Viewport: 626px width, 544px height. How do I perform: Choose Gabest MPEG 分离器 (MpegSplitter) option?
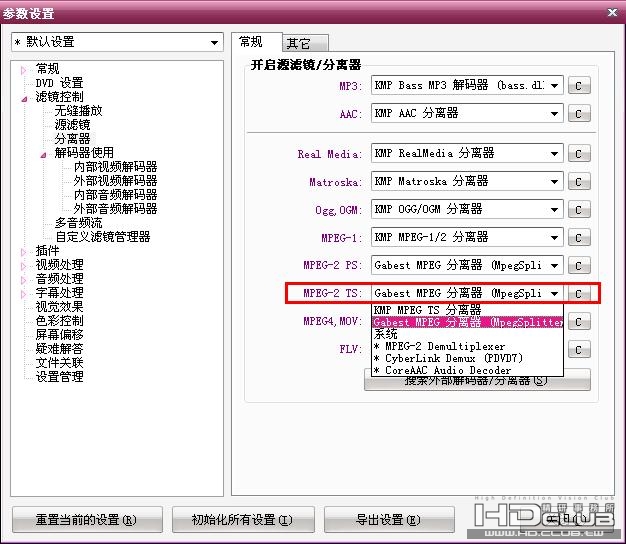click(467, 322)
